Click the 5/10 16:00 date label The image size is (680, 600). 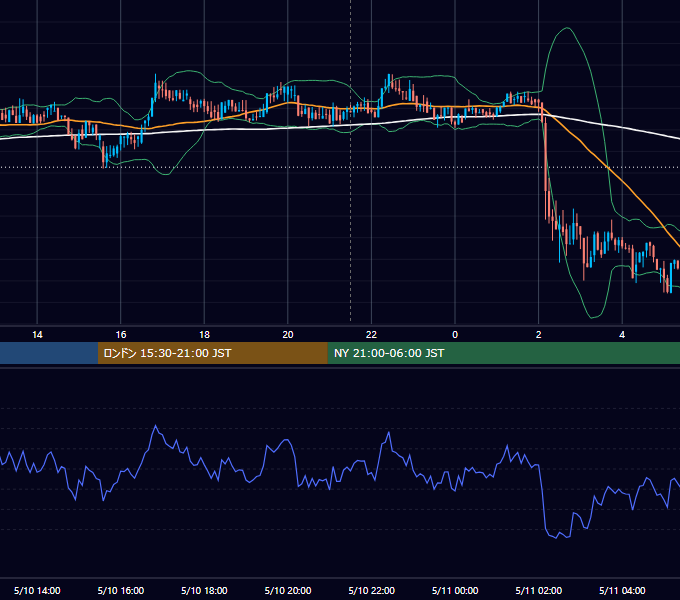[x=121, y=590]
